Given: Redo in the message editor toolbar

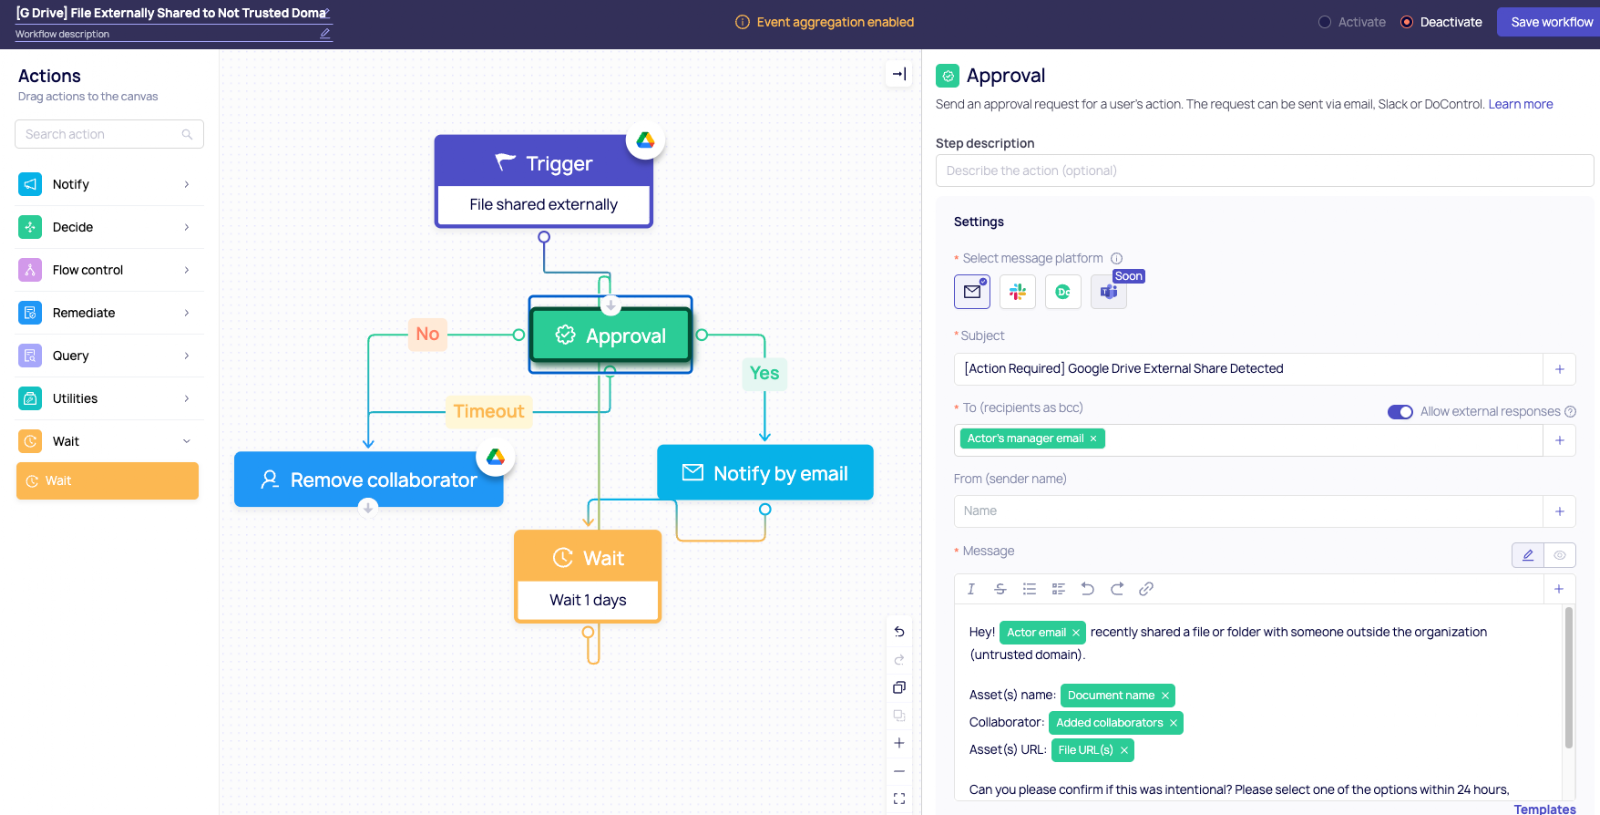Looking at the screenshot, I should (x=1117, y=589).
